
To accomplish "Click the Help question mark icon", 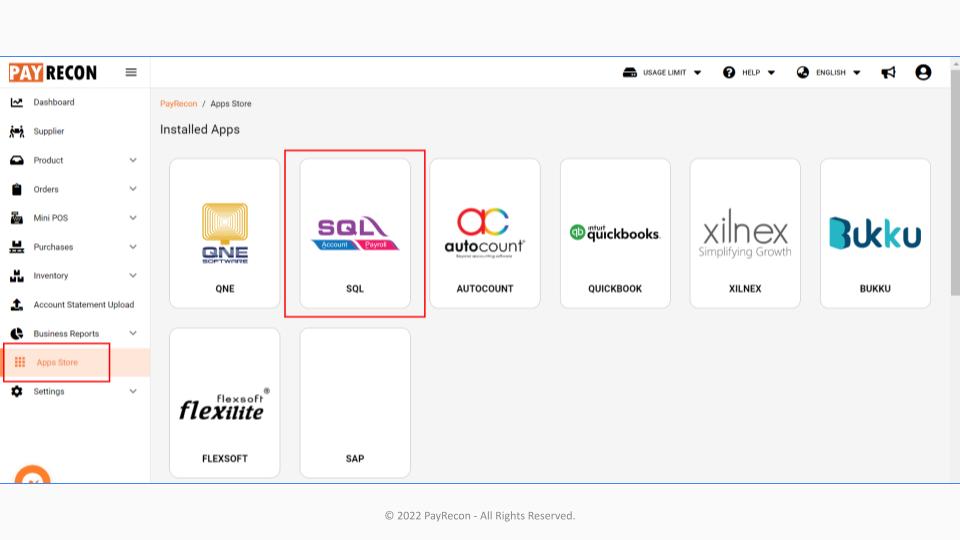I will click(729, 72).
